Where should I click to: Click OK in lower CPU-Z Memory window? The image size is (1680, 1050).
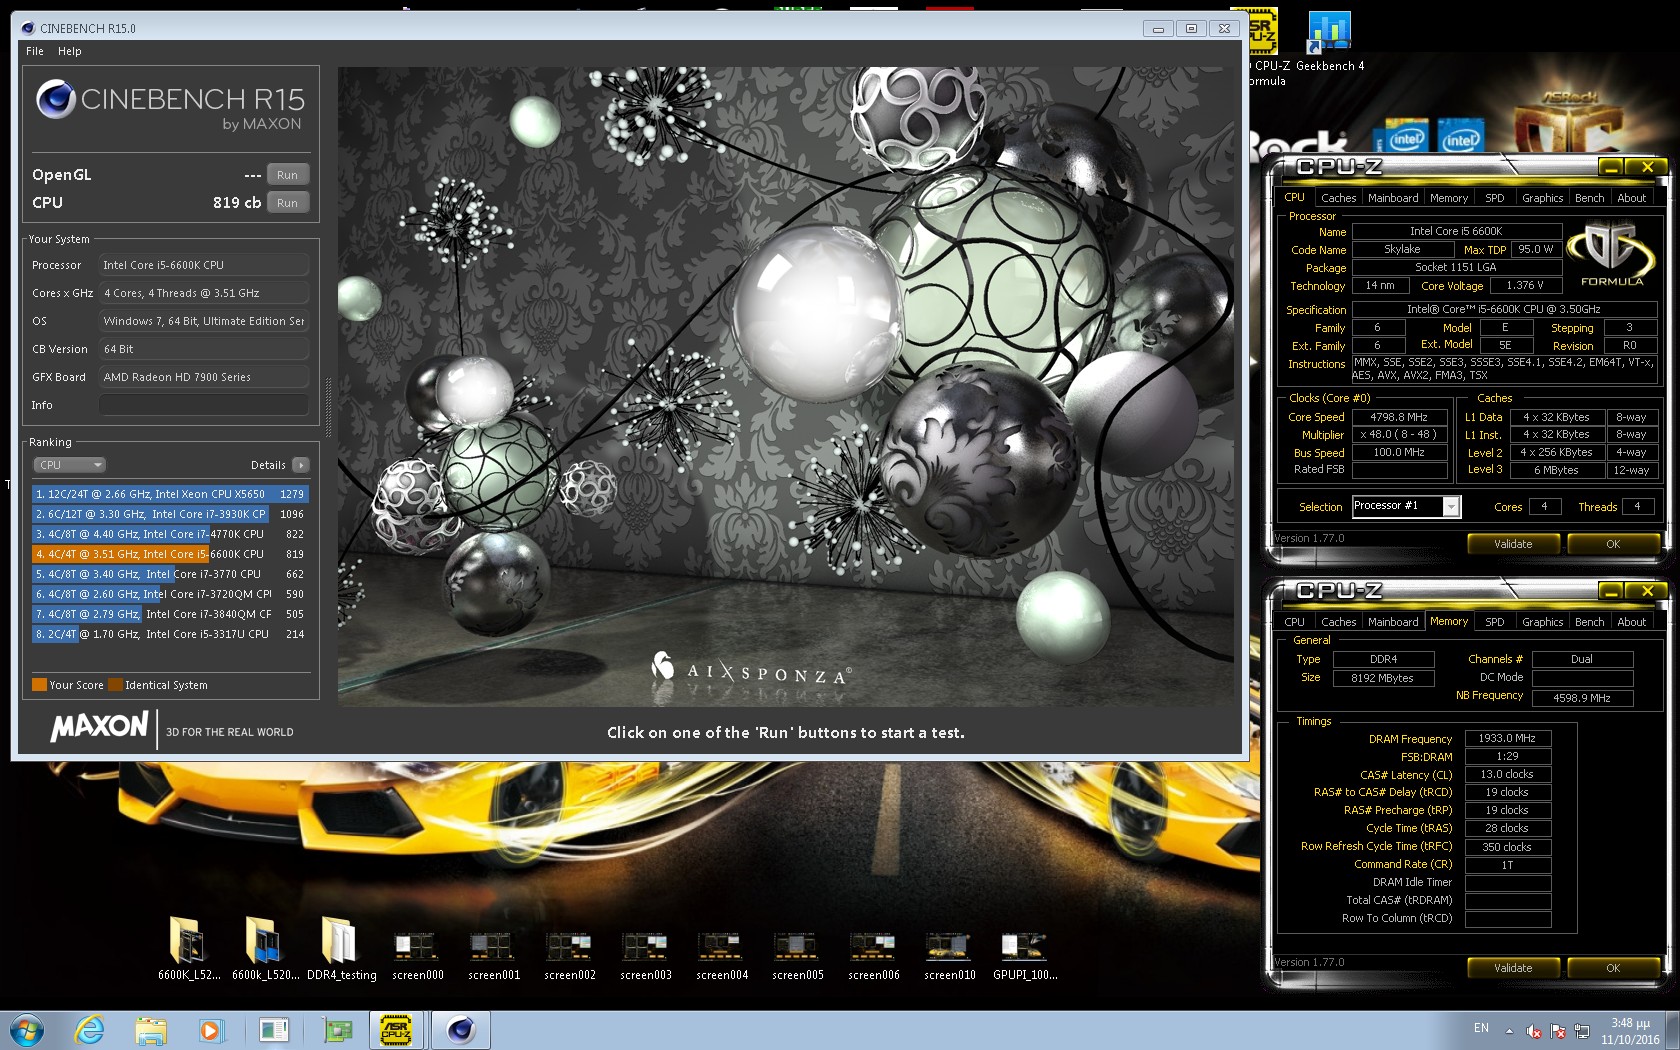(1613, 968)
